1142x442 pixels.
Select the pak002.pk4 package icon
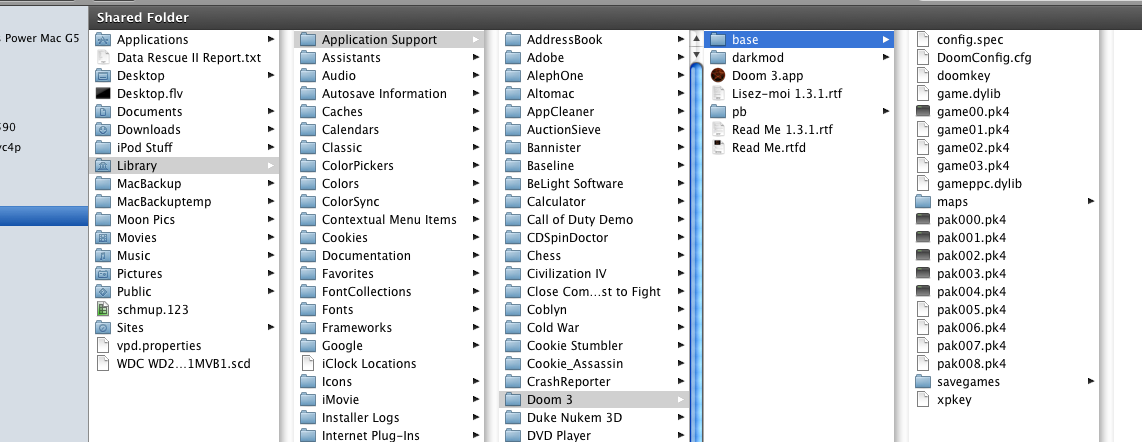pos(924,256)
